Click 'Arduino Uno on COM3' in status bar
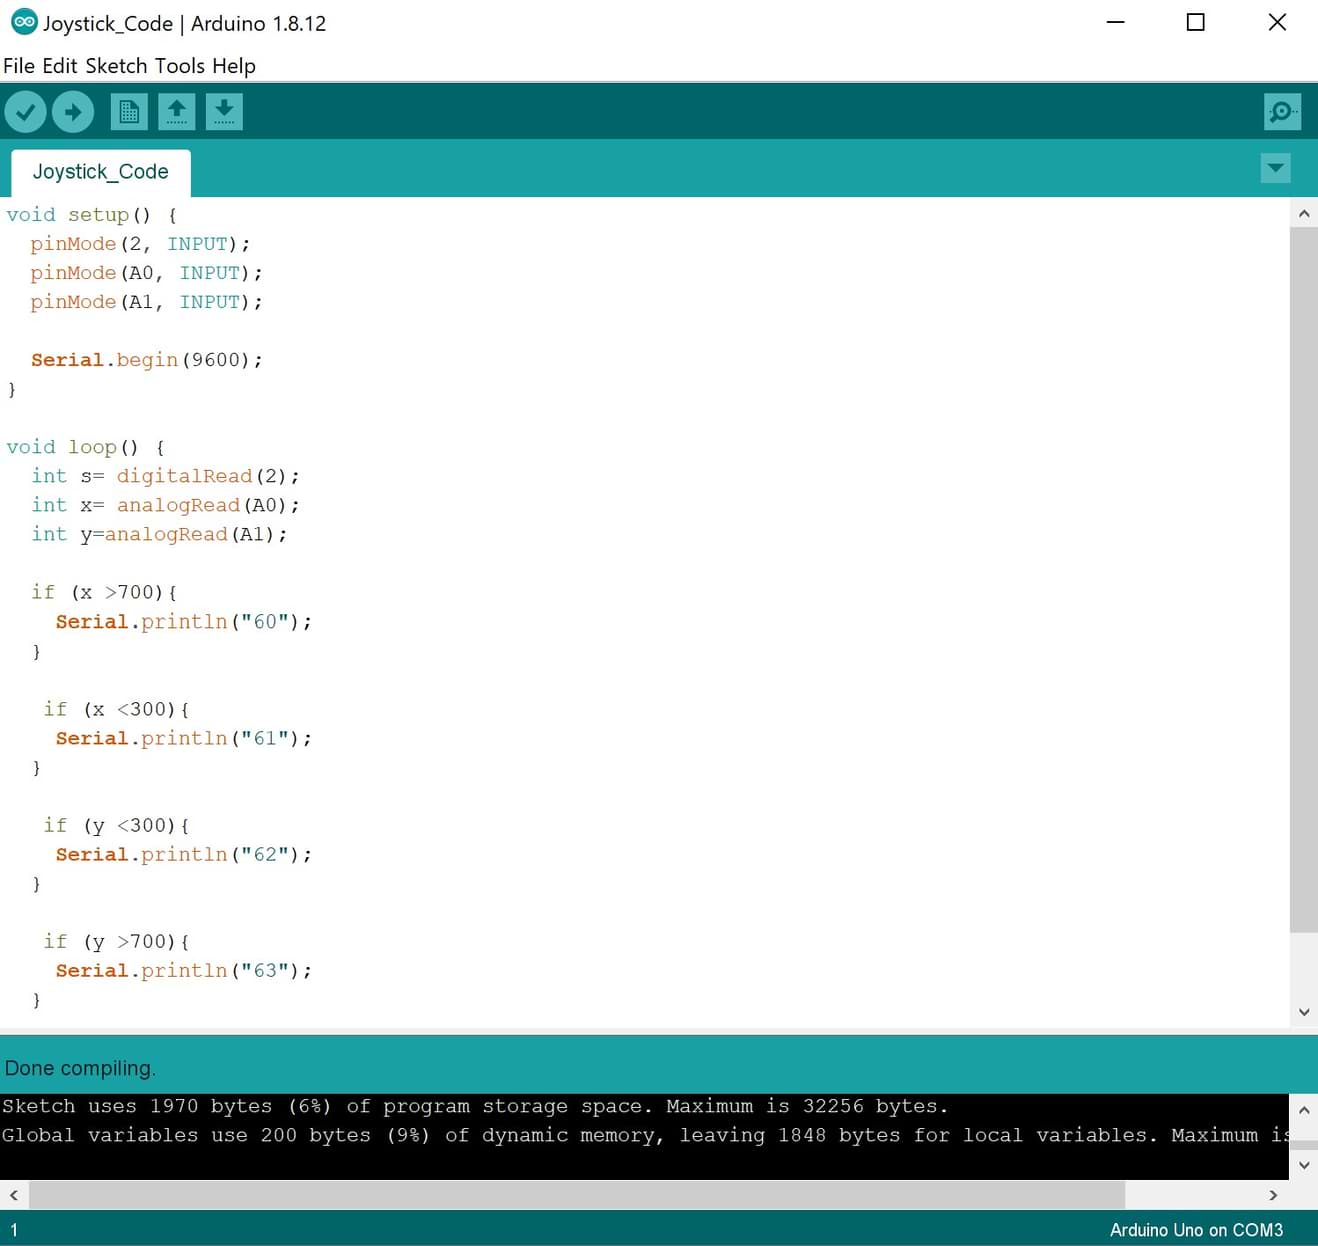Image resolution: width=1318 pixels, height=1246 pixels. tap(1196, 1230)
